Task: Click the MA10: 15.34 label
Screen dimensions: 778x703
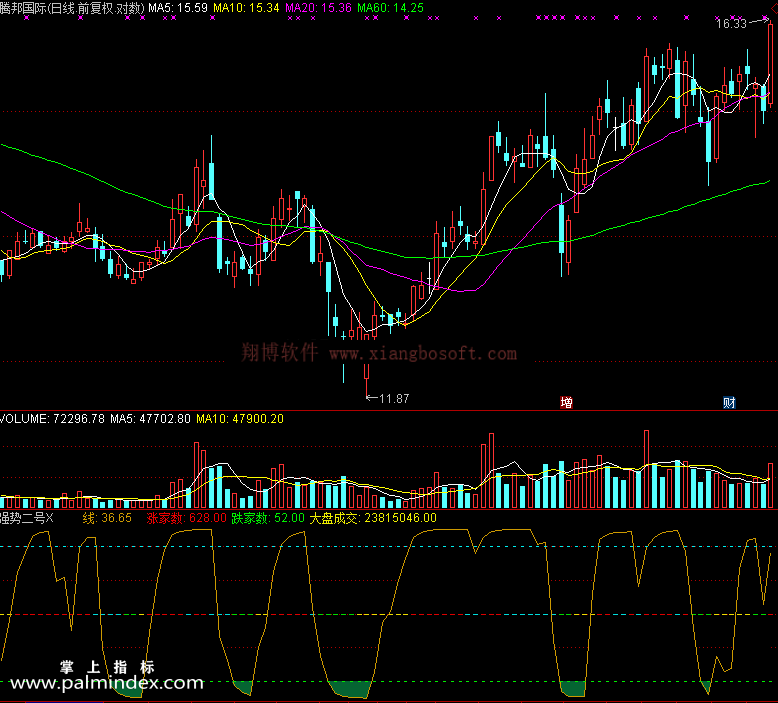Action: [246, 8]
